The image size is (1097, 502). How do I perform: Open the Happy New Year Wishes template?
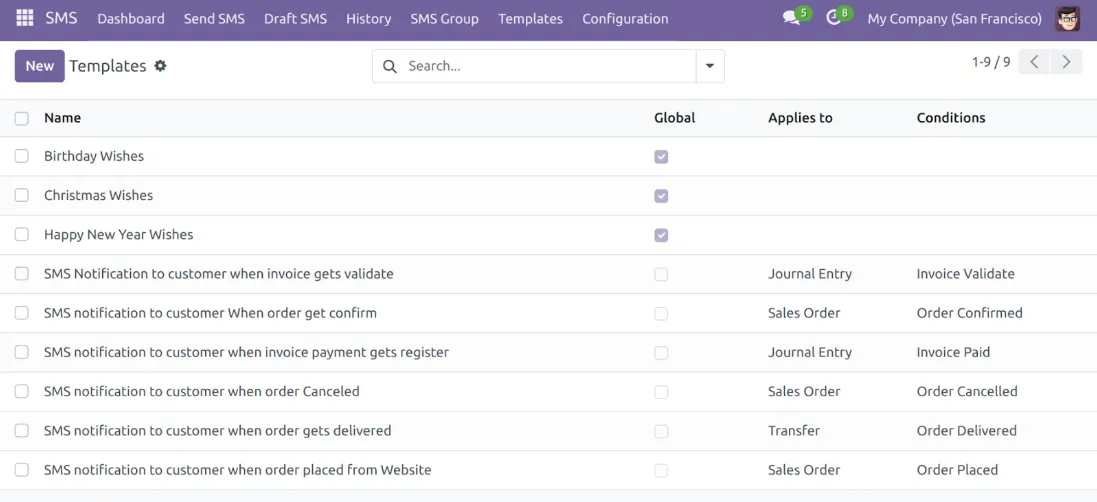pyautogui.click(x=118, y=234)
